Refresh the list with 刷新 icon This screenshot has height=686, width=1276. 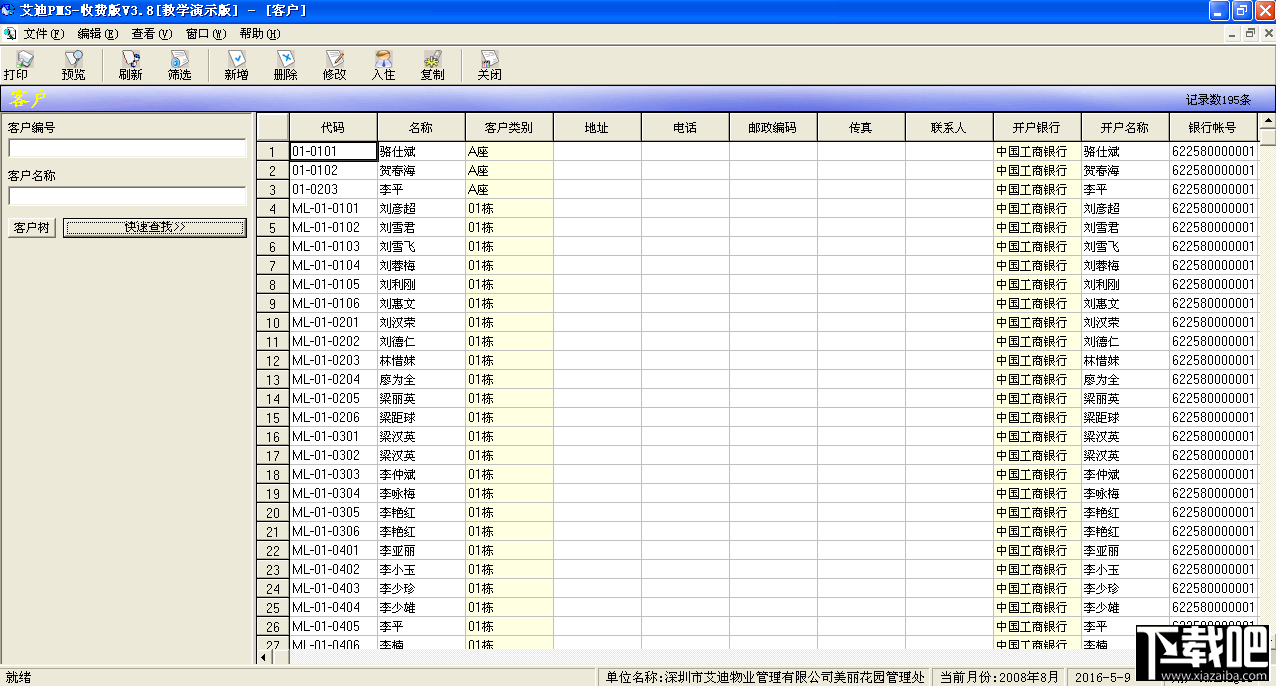[130, 65]
